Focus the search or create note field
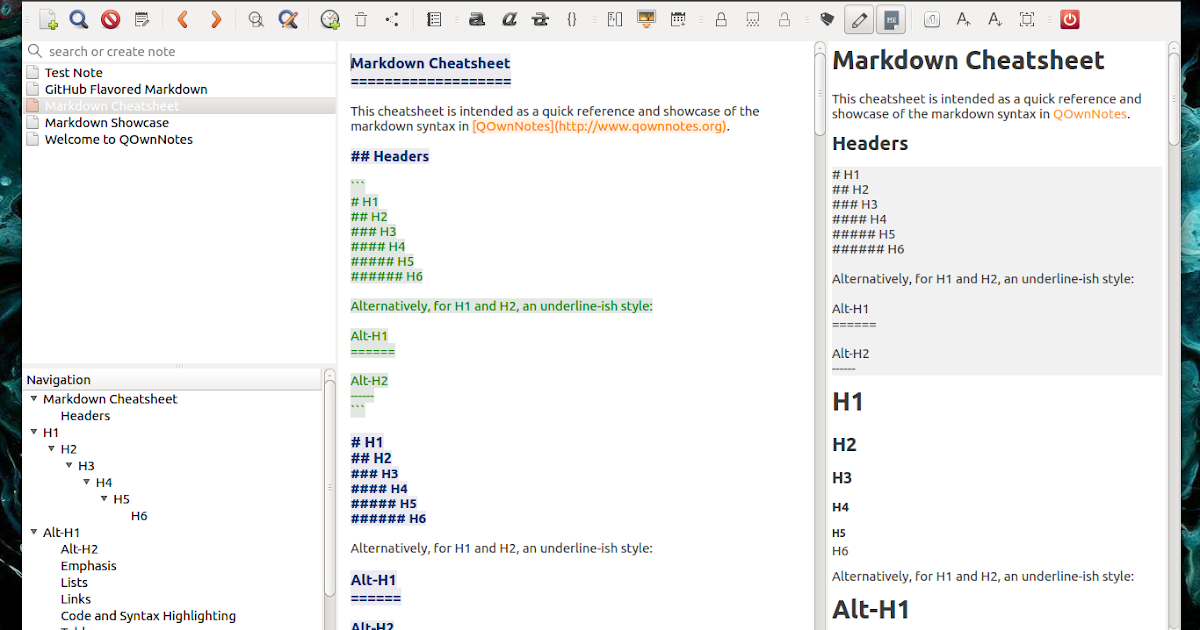Viewport: 1200px width, 630px height. tap(180, 51)
